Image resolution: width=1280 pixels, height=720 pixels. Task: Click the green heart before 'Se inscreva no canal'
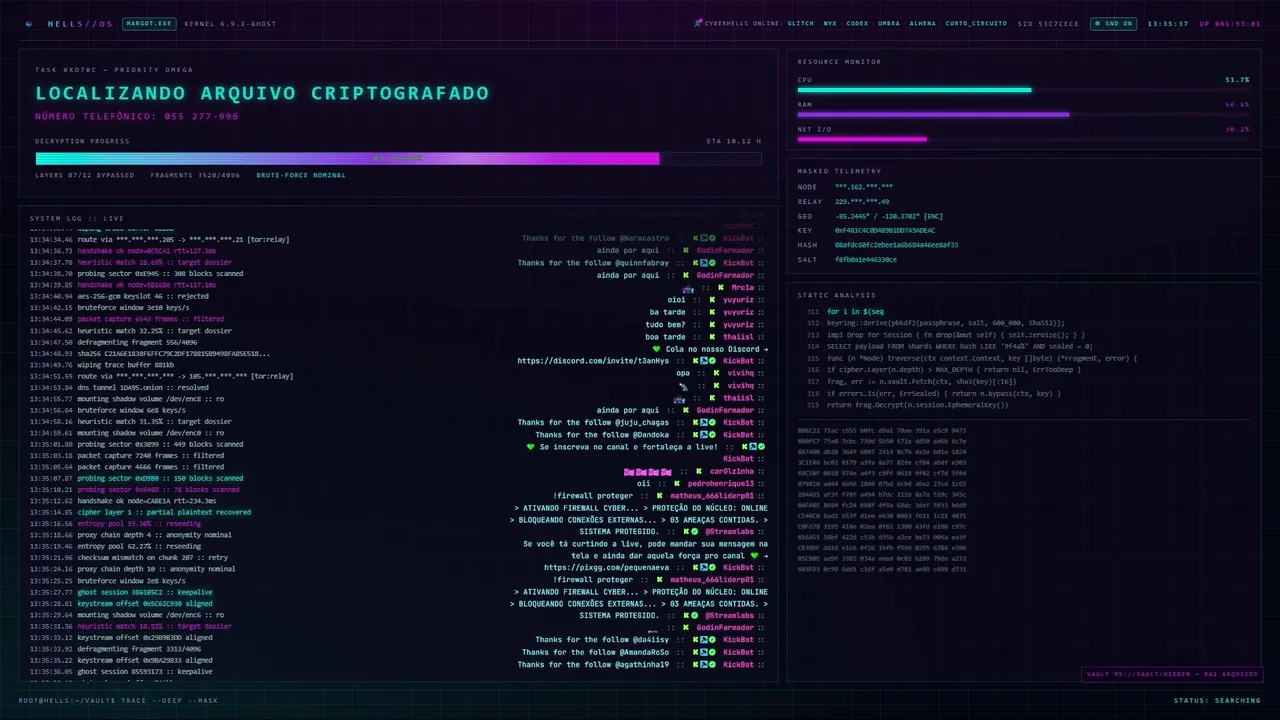530,447
